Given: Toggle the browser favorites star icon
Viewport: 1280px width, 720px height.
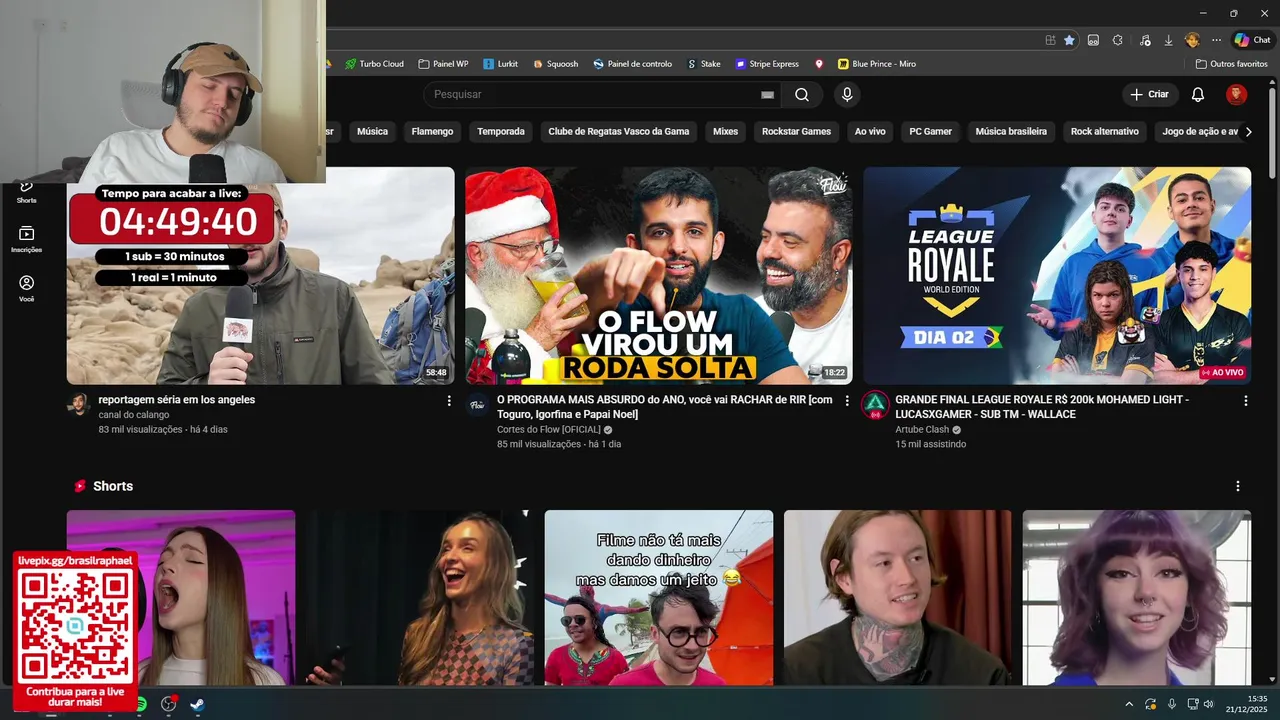Looking at the screenshot, I should click(x=1069, y=40).
